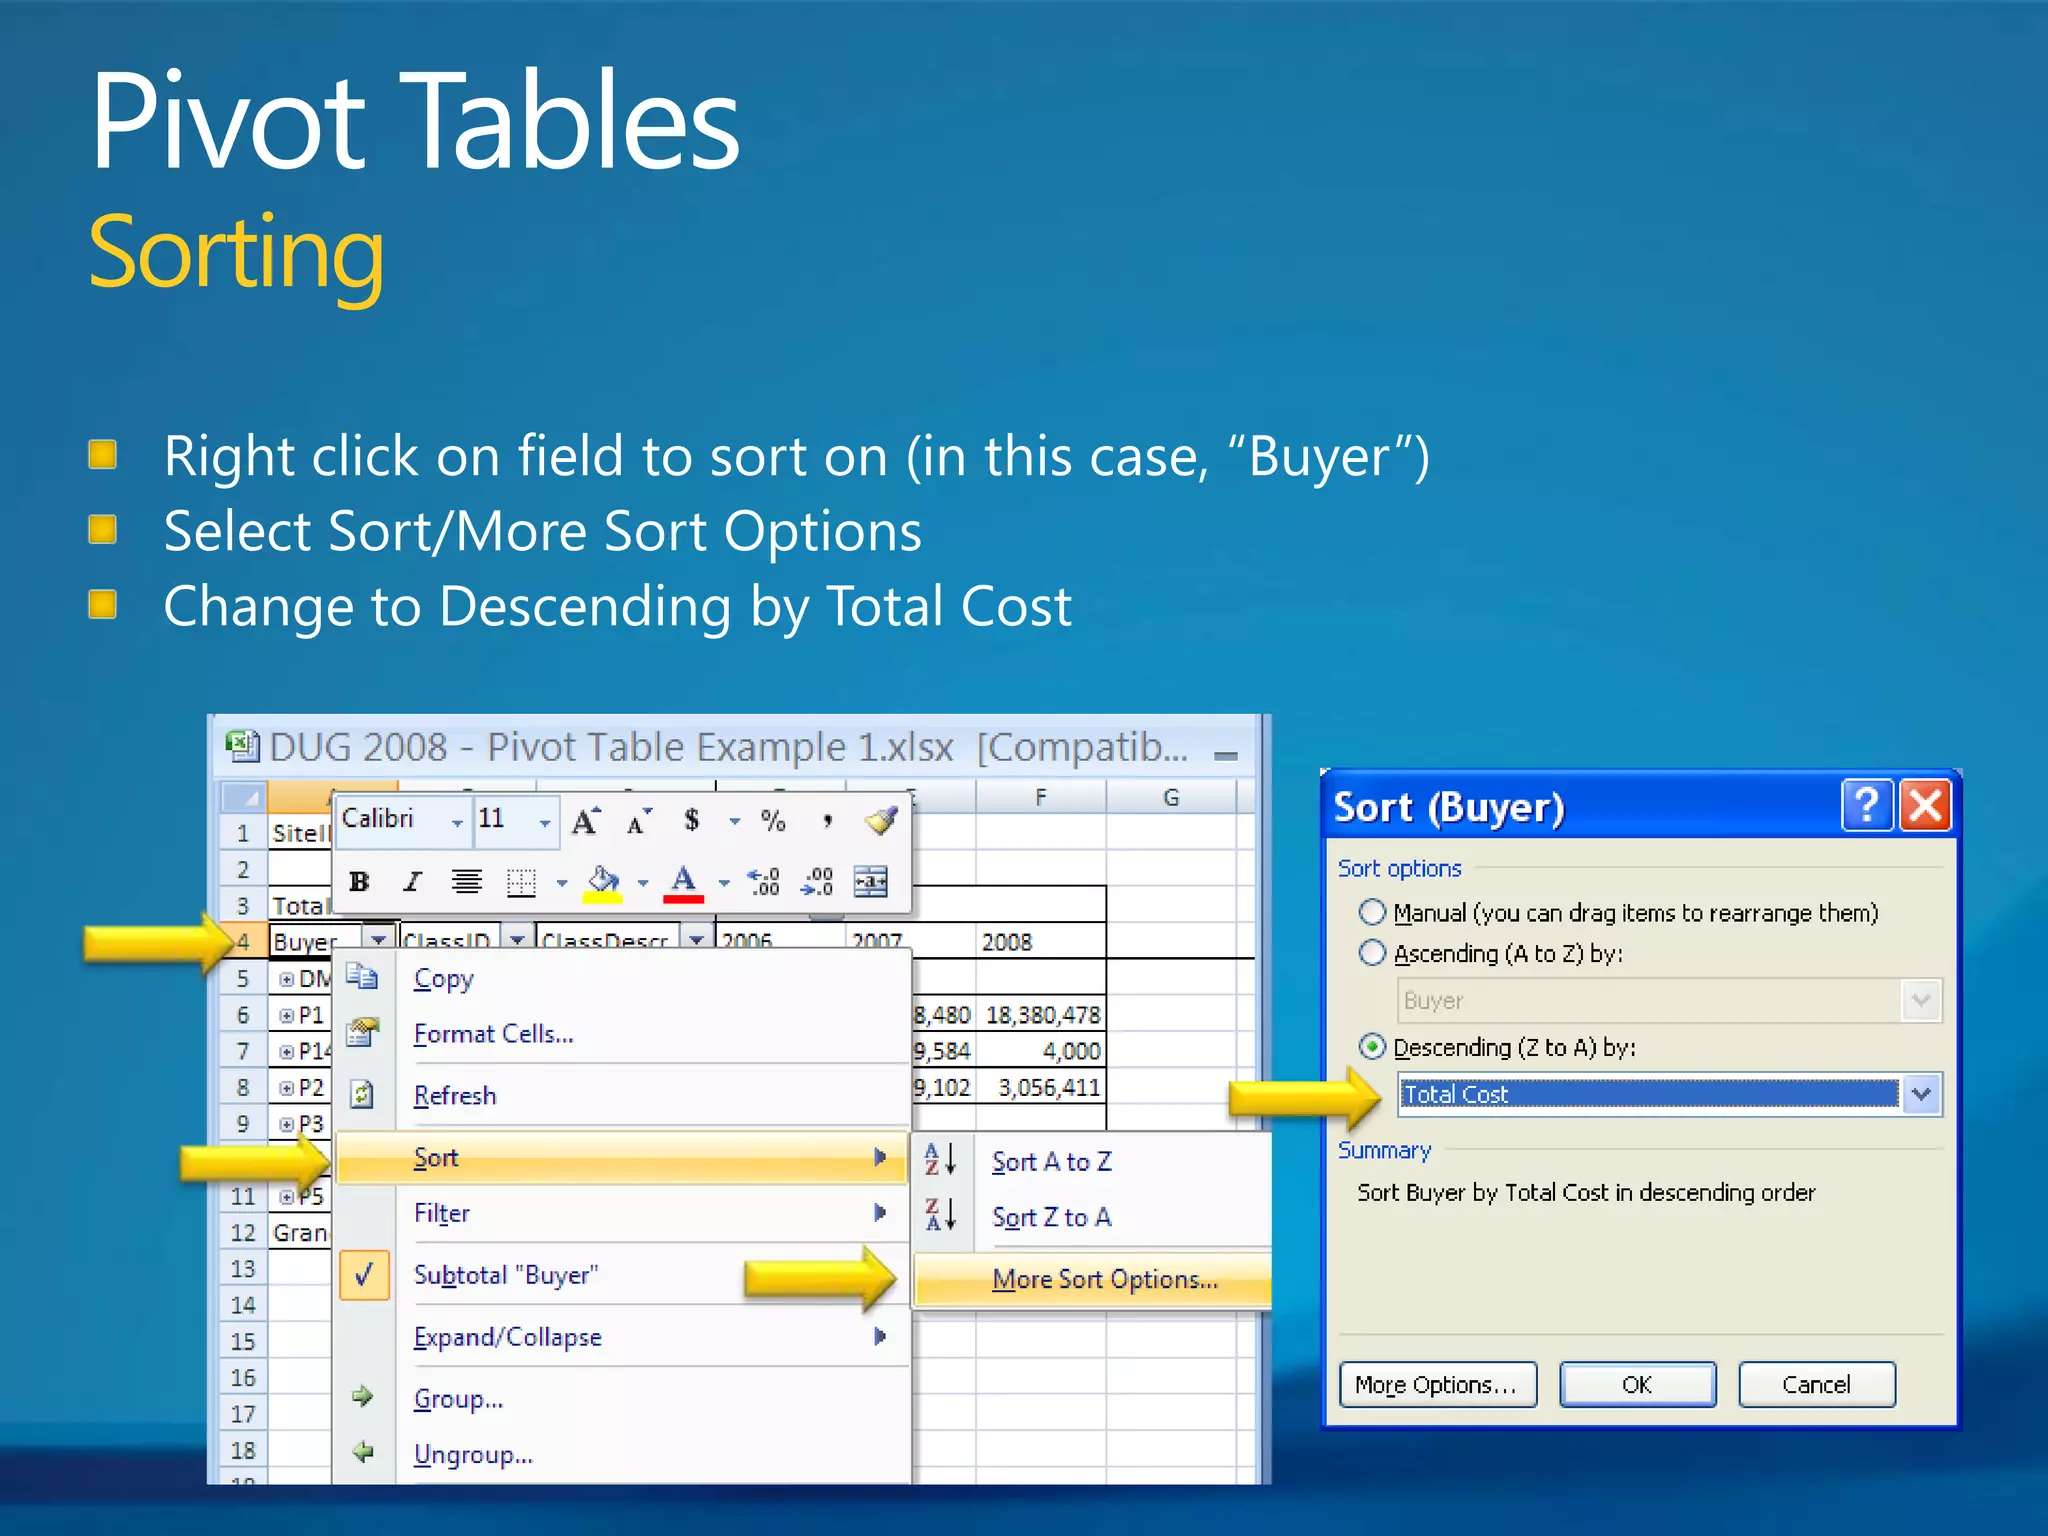This screenshot has height=1536, width=2048.
Task: Open the accounting format dropdown arrow
Action: click(735, 822)
